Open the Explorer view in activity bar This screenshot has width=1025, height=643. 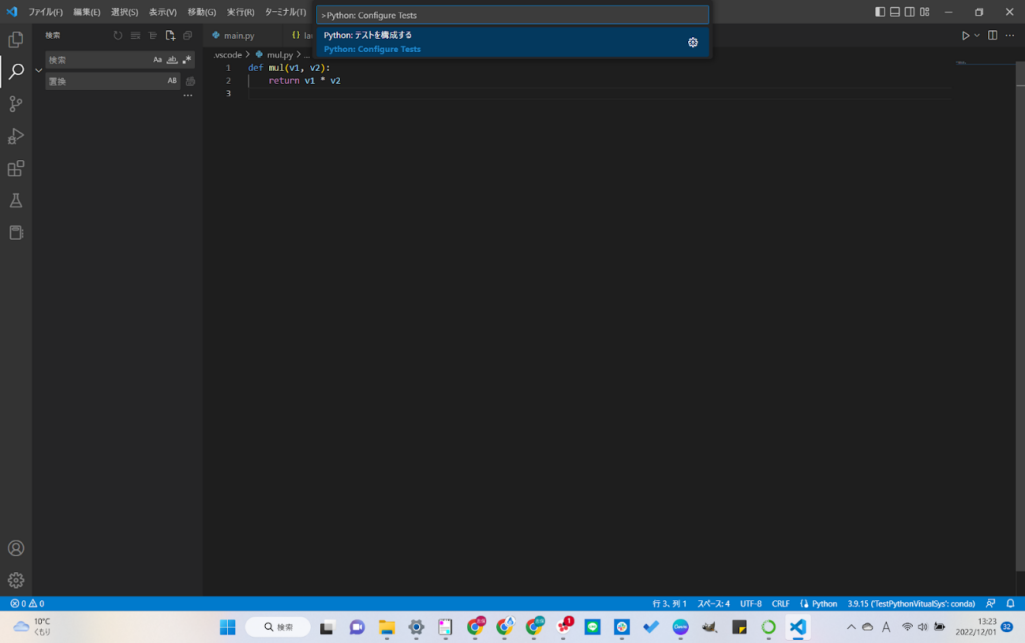[16, 39]
